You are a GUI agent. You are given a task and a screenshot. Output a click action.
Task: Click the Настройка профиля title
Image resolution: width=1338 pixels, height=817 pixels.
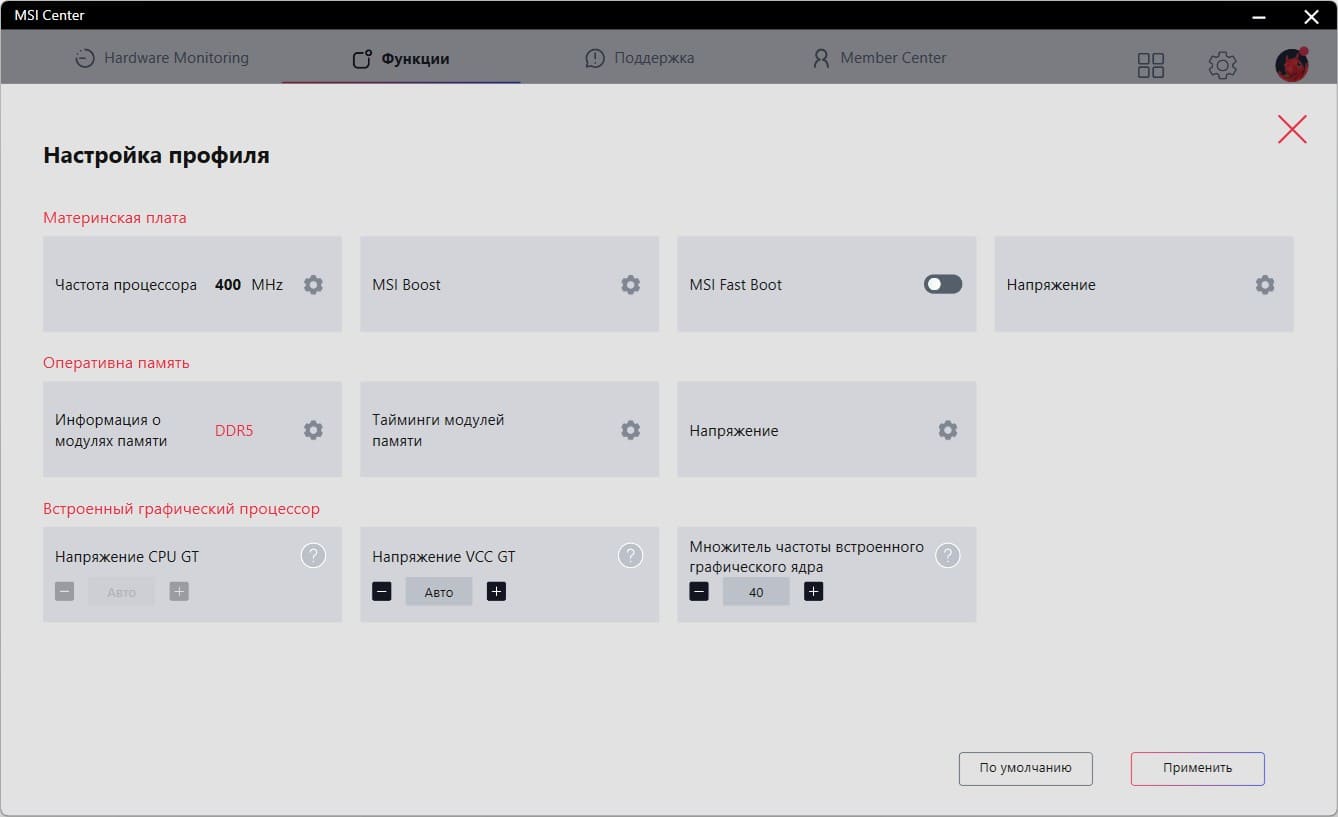click(156, 155)
